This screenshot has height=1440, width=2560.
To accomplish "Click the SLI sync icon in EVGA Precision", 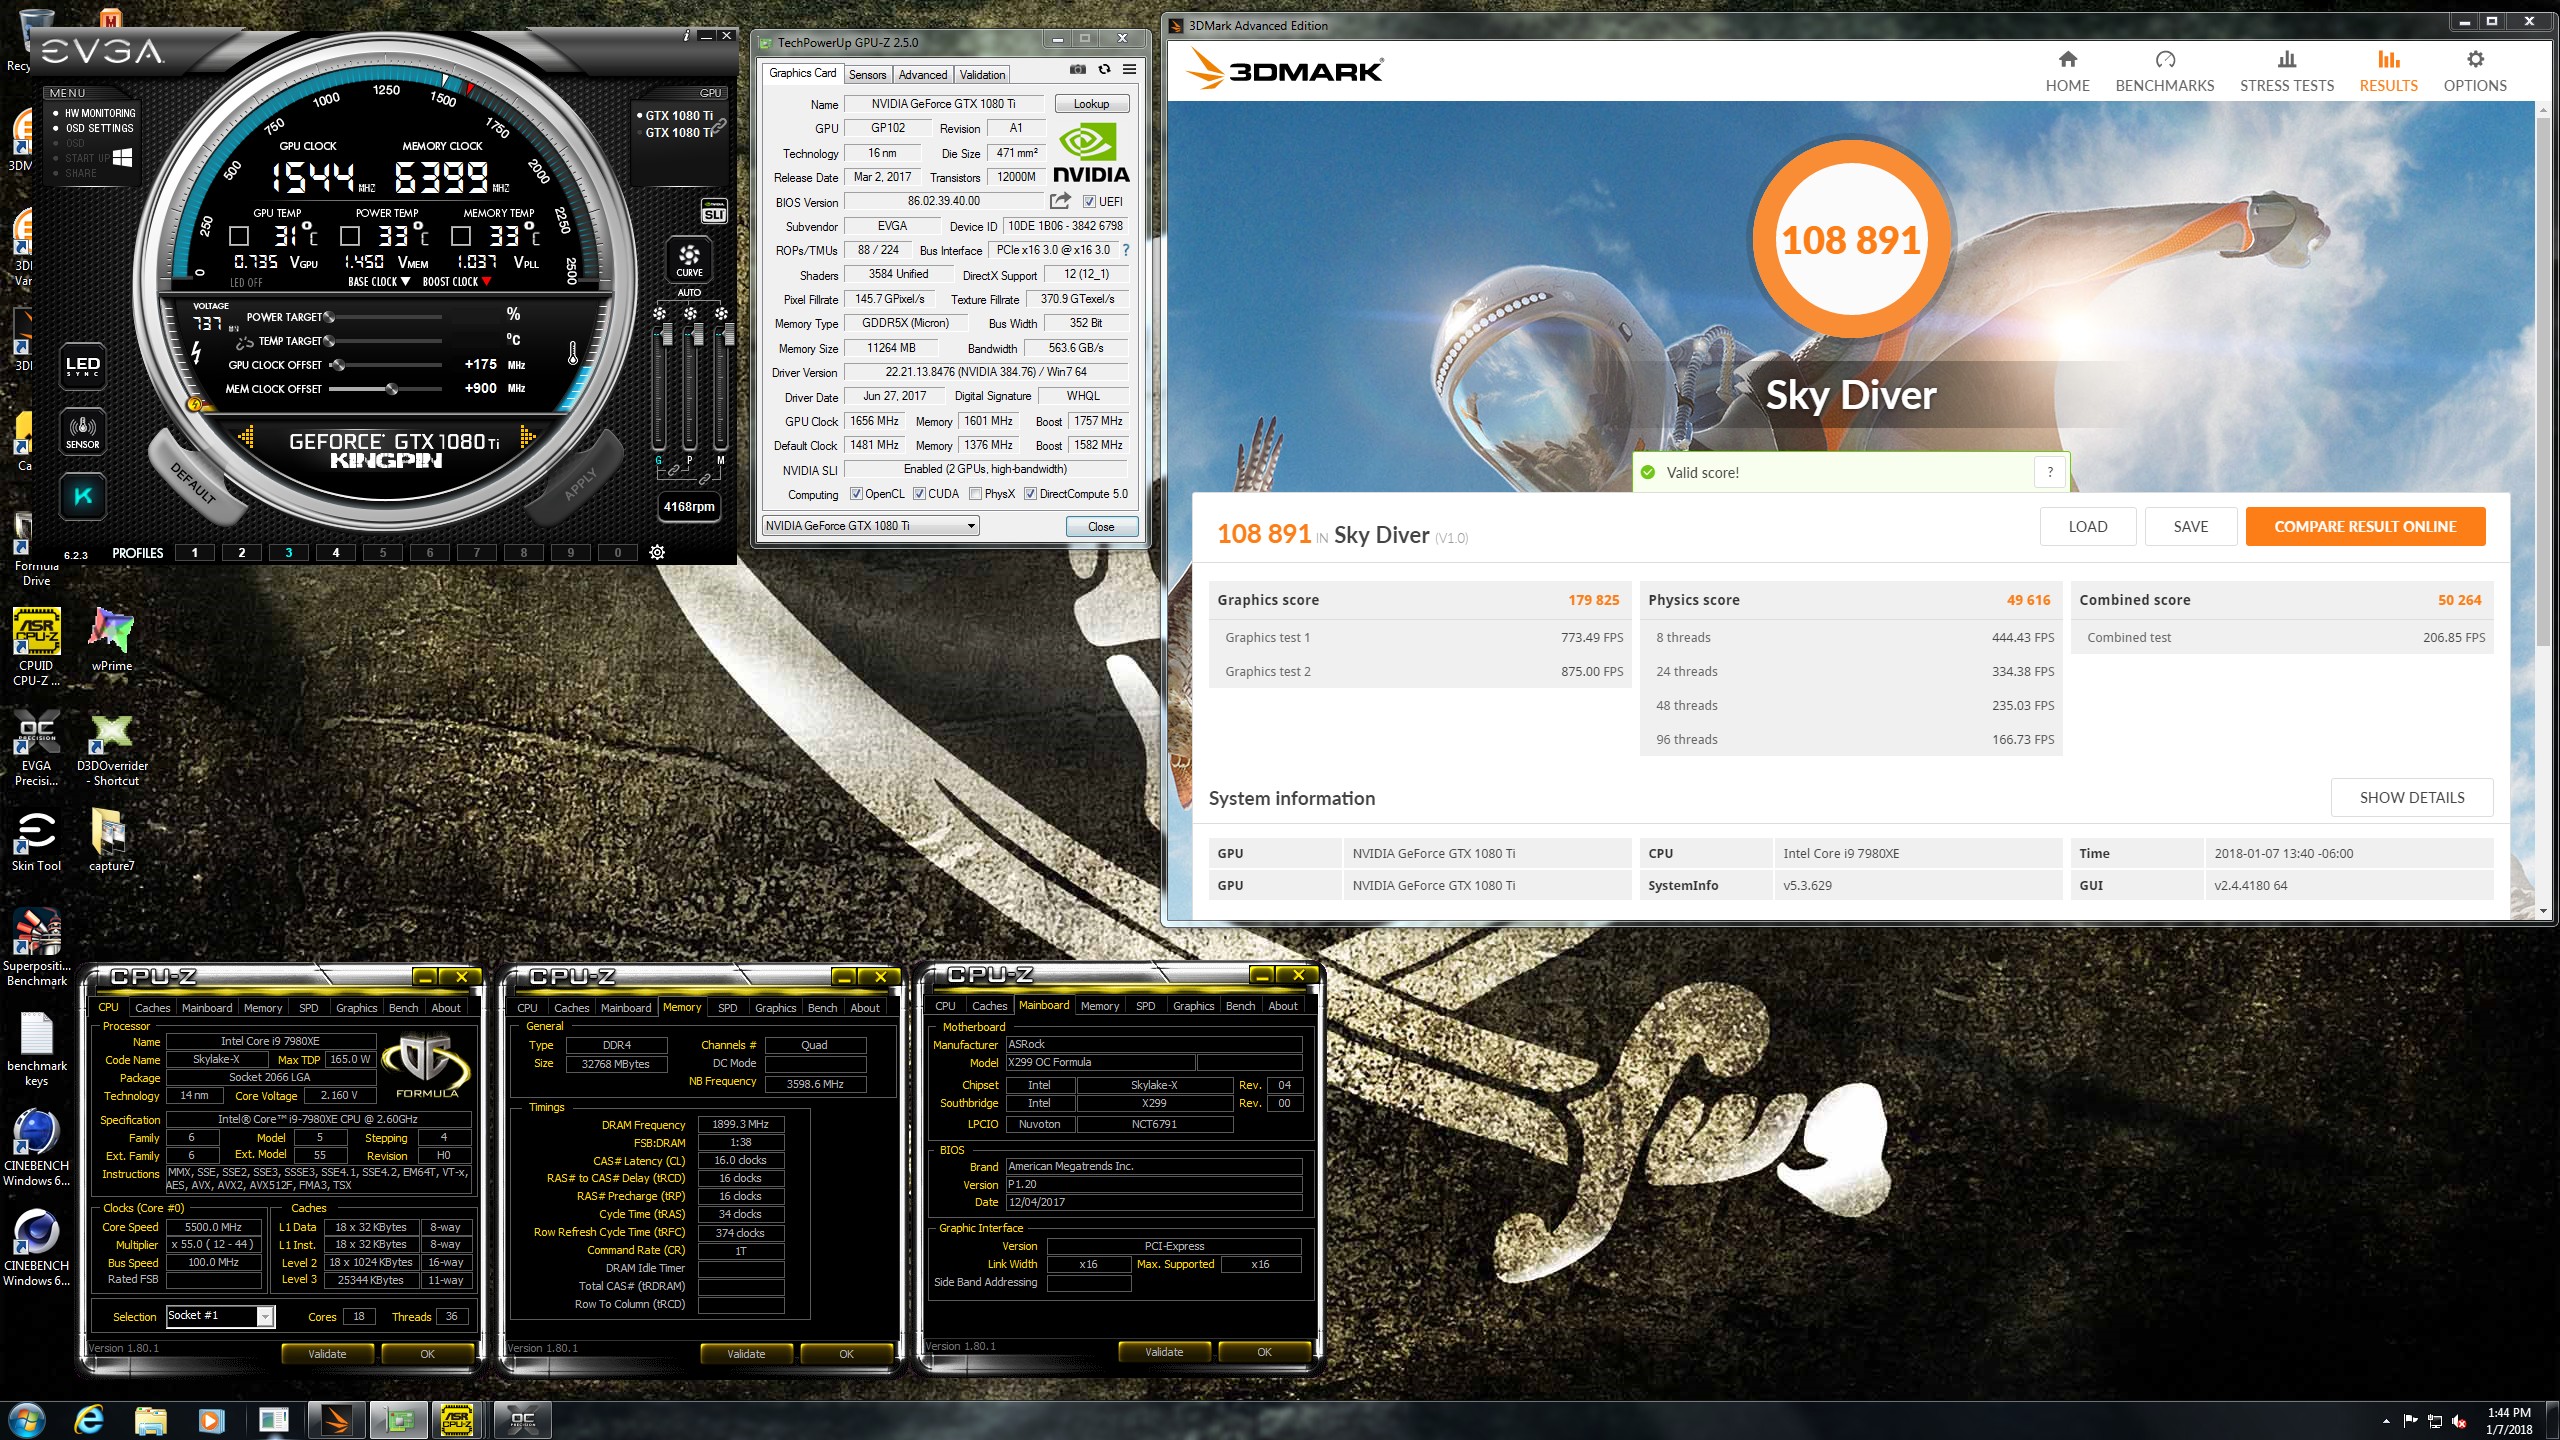I will tap(714, 211).
